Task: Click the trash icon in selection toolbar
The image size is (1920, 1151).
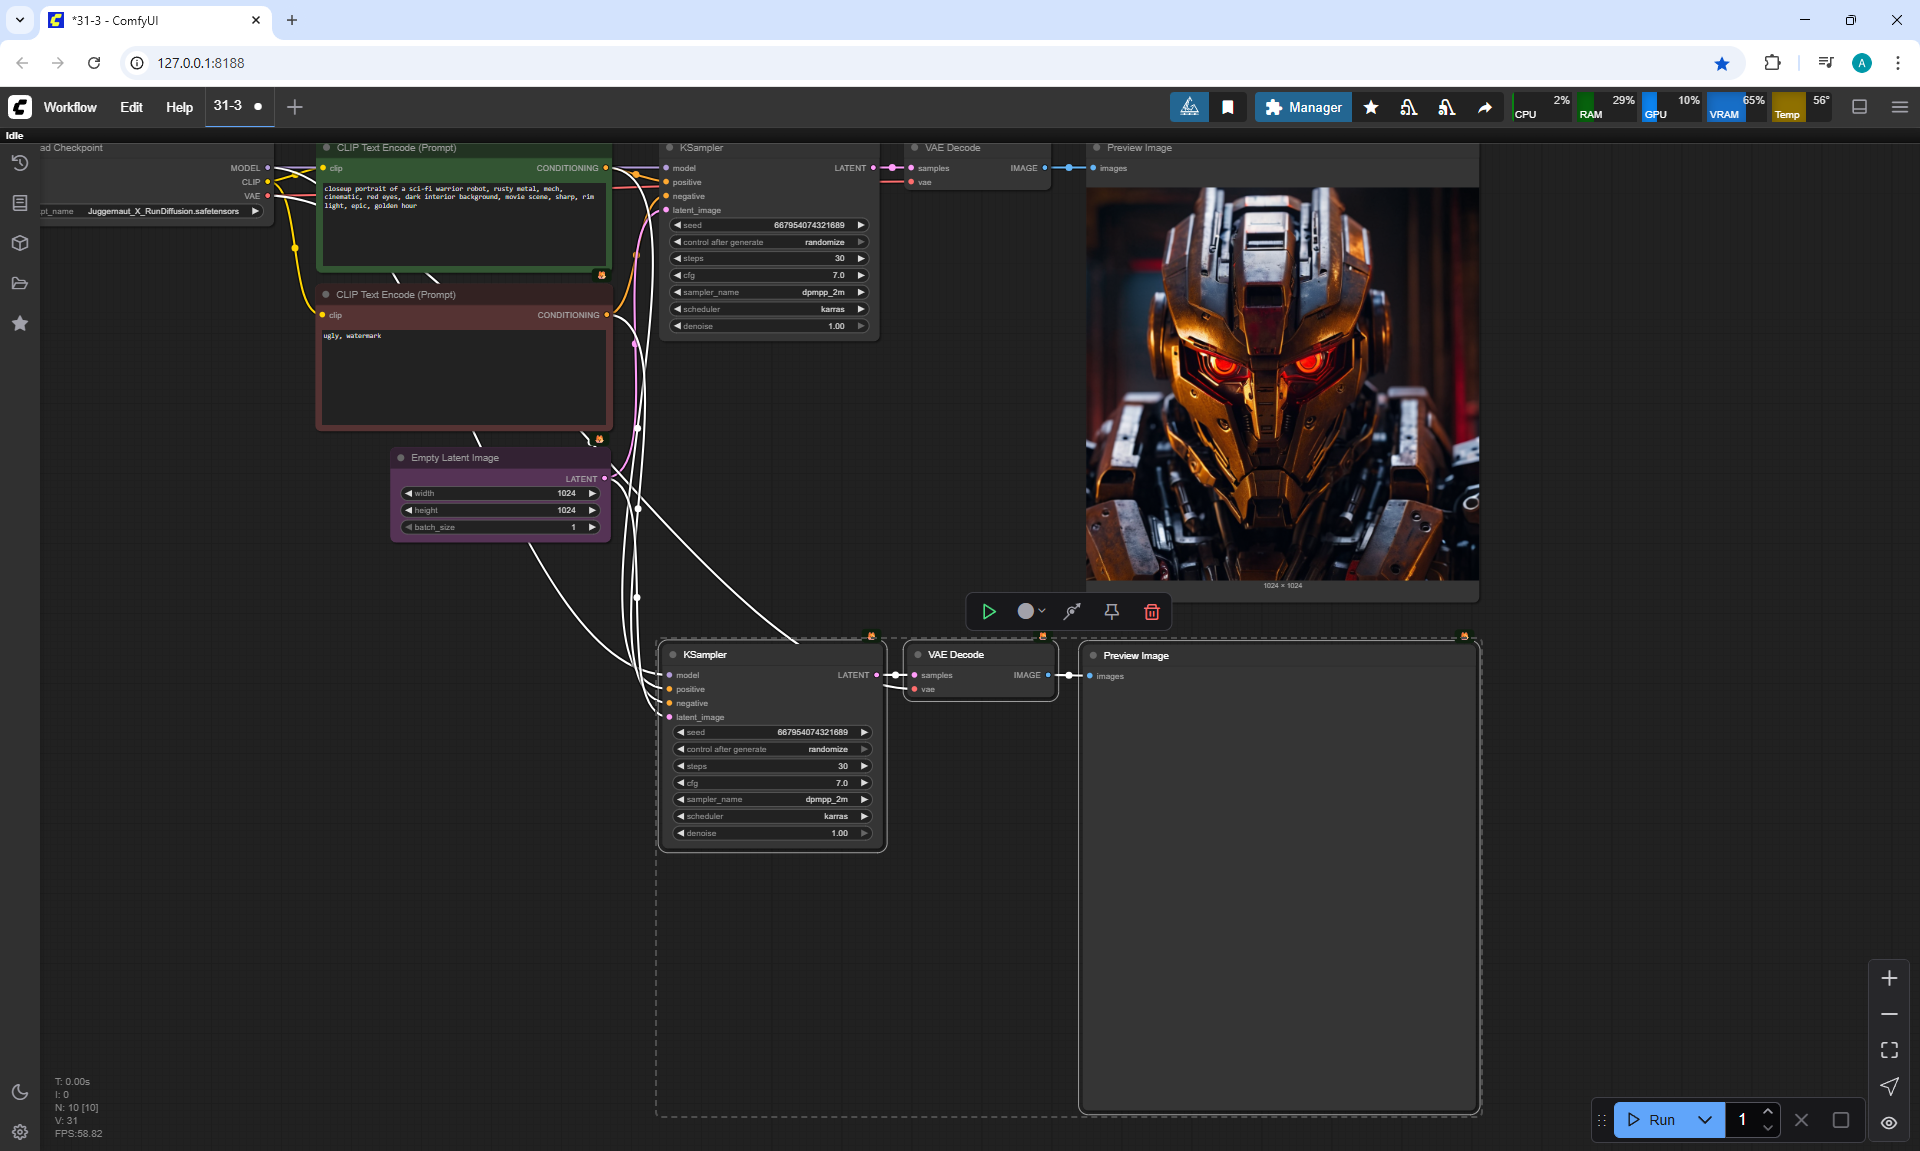Action: 1151,612
